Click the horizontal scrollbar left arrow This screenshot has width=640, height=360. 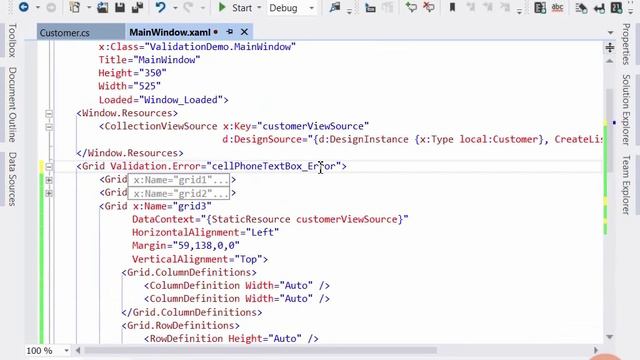[78, 350]
